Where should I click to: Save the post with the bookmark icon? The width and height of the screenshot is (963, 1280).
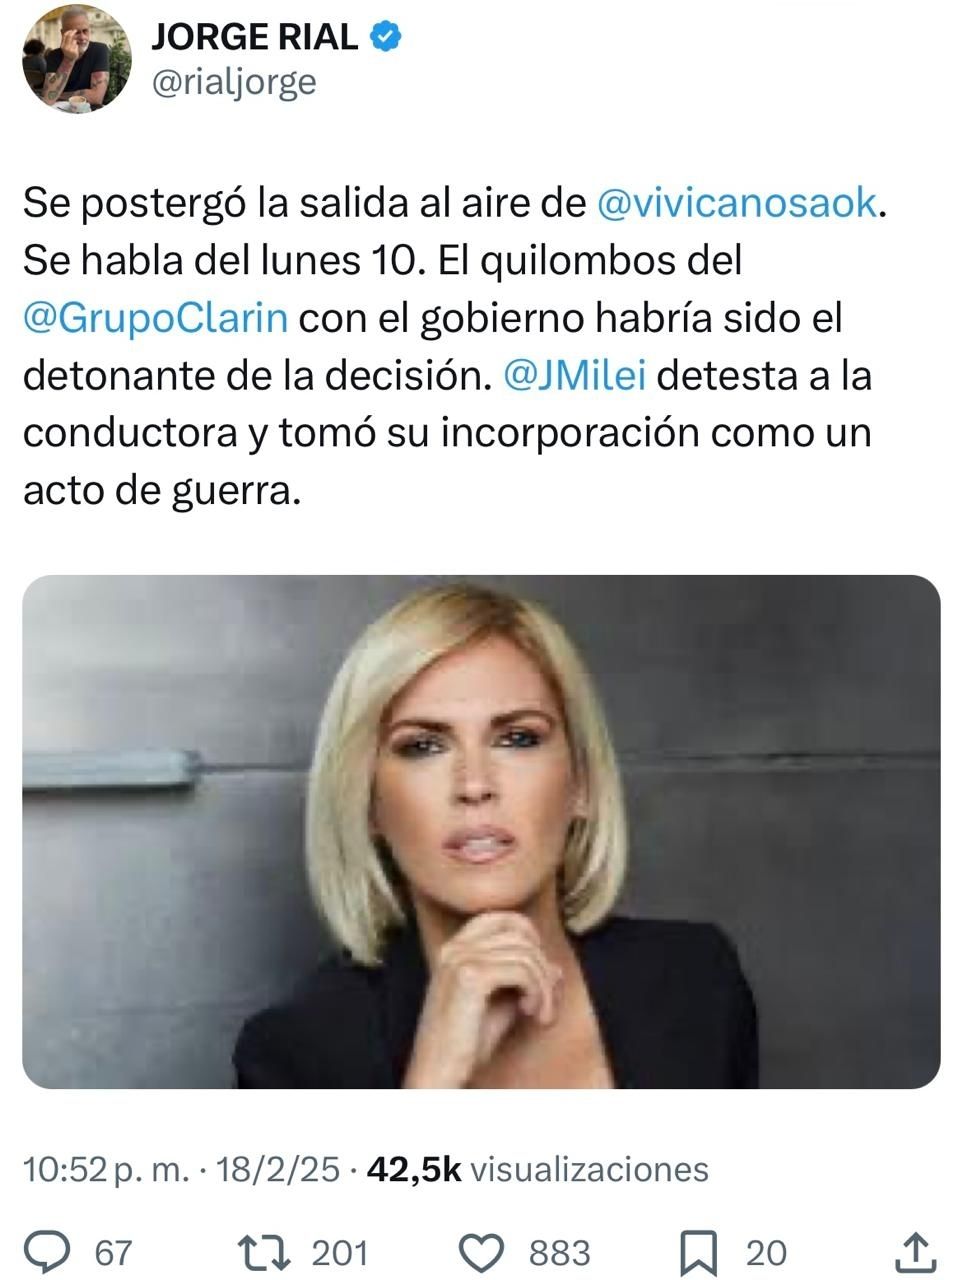click(x=699, y=1252)
